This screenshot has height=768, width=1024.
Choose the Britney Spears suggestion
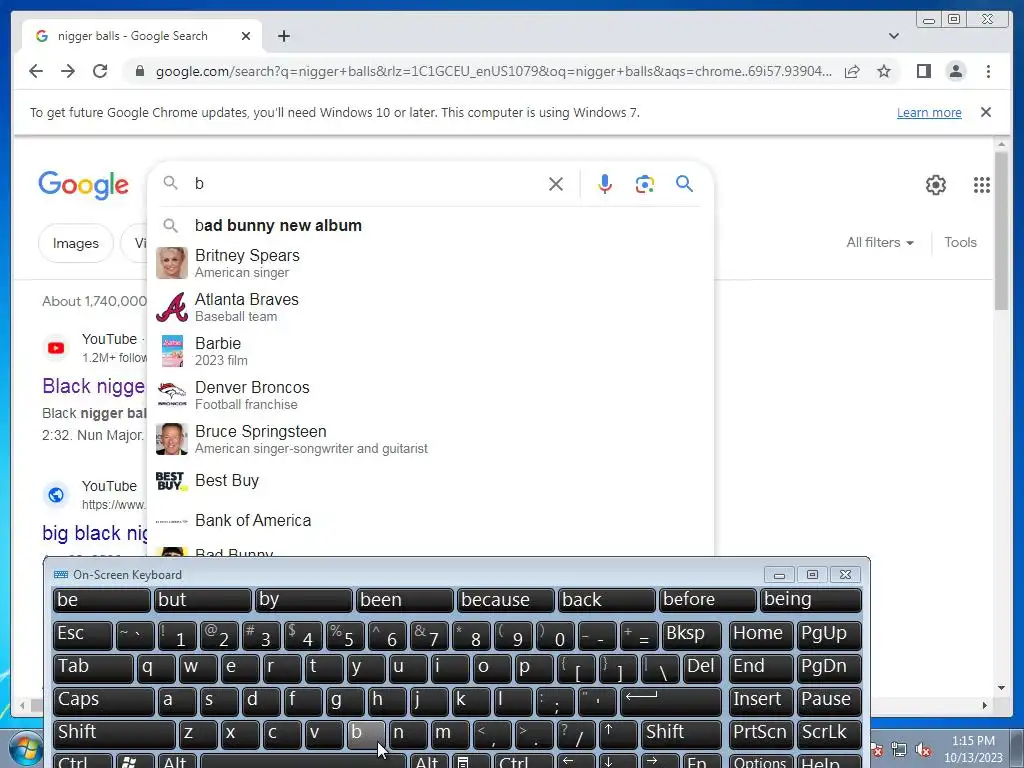click(431, 263)
